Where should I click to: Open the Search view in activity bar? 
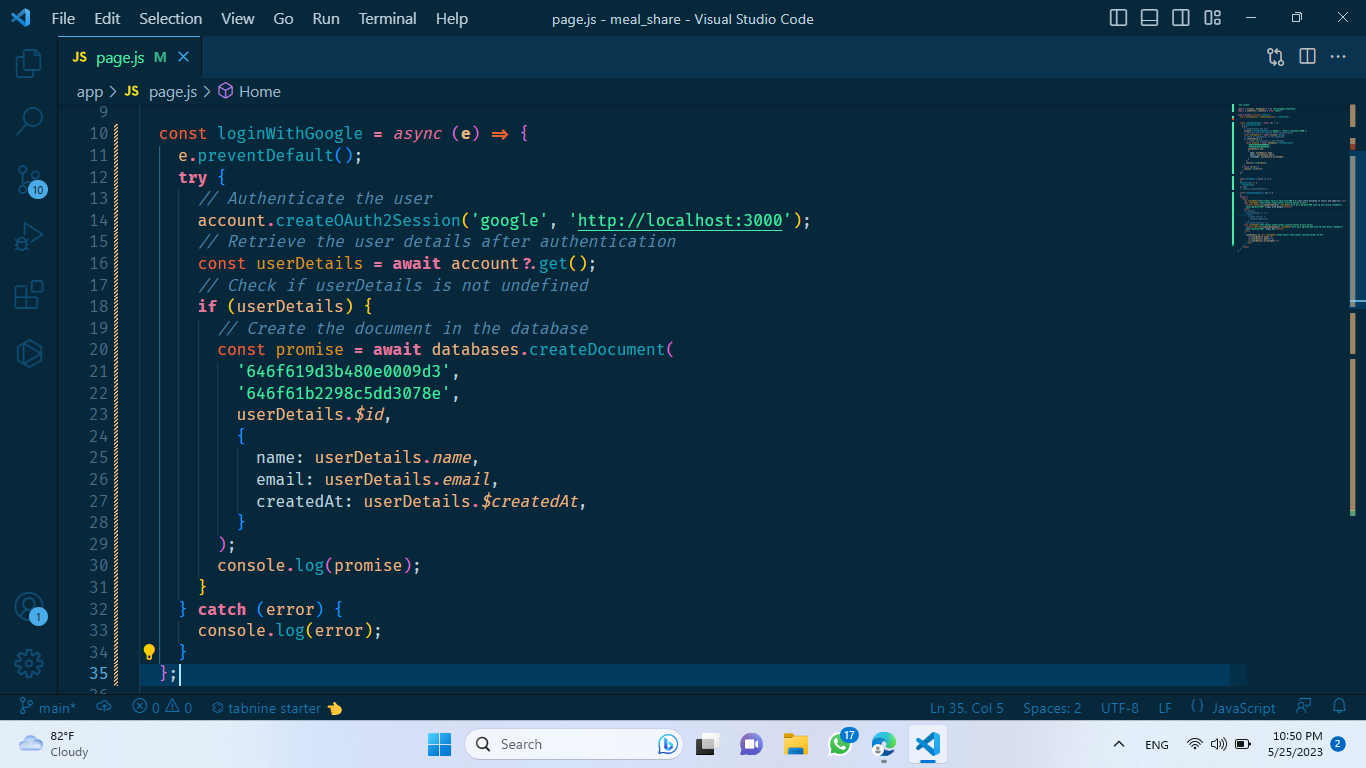29,122
